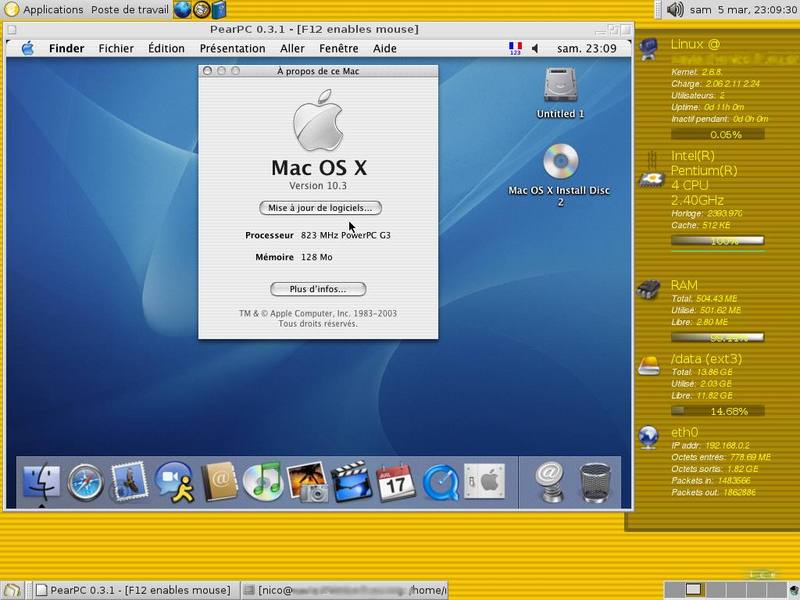Click the CPU 100% usage bar
800x600 pixels.
(x=717, y=241)
